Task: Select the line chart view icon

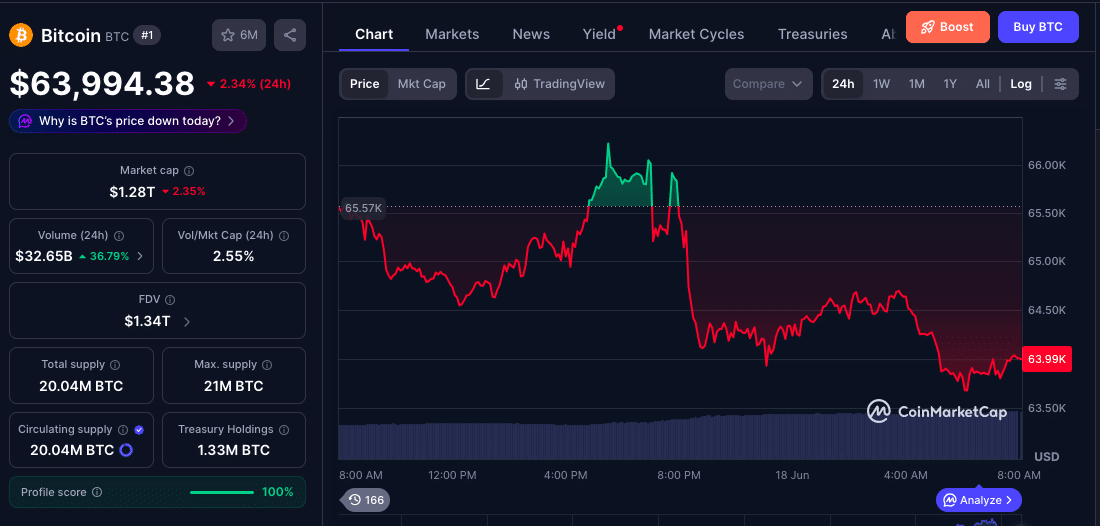Action: click(483, 84)
